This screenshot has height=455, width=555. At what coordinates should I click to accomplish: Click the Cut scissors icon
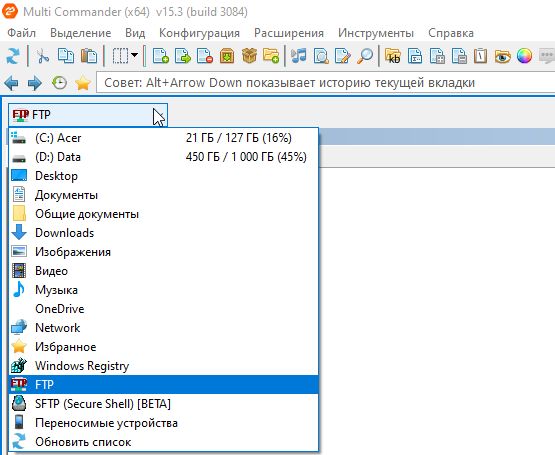pyautogui.click(x=43, y=56)
